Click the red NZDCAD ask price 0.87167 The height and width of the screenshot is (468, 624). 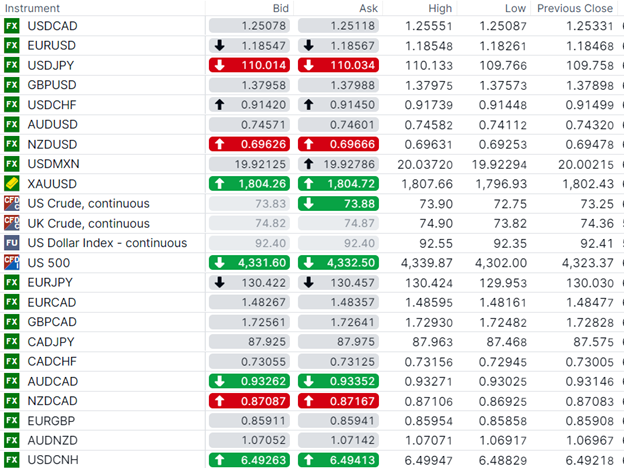pyautogui.click(x=339, y=401)
